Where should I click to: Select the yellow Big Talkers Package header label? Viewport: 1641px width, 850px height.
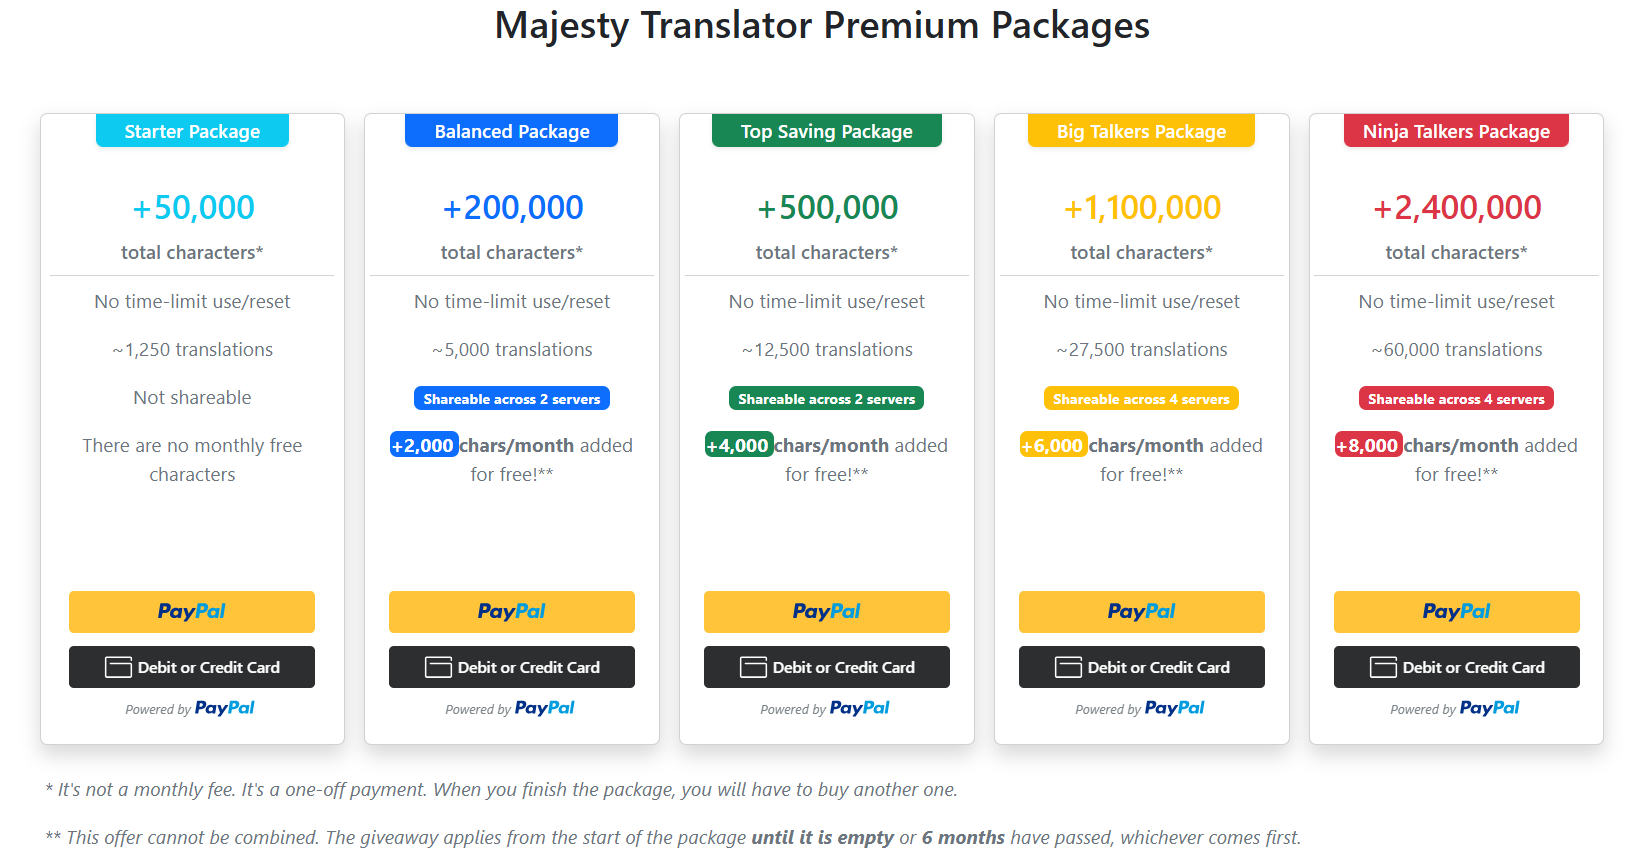pos(1141,131)
